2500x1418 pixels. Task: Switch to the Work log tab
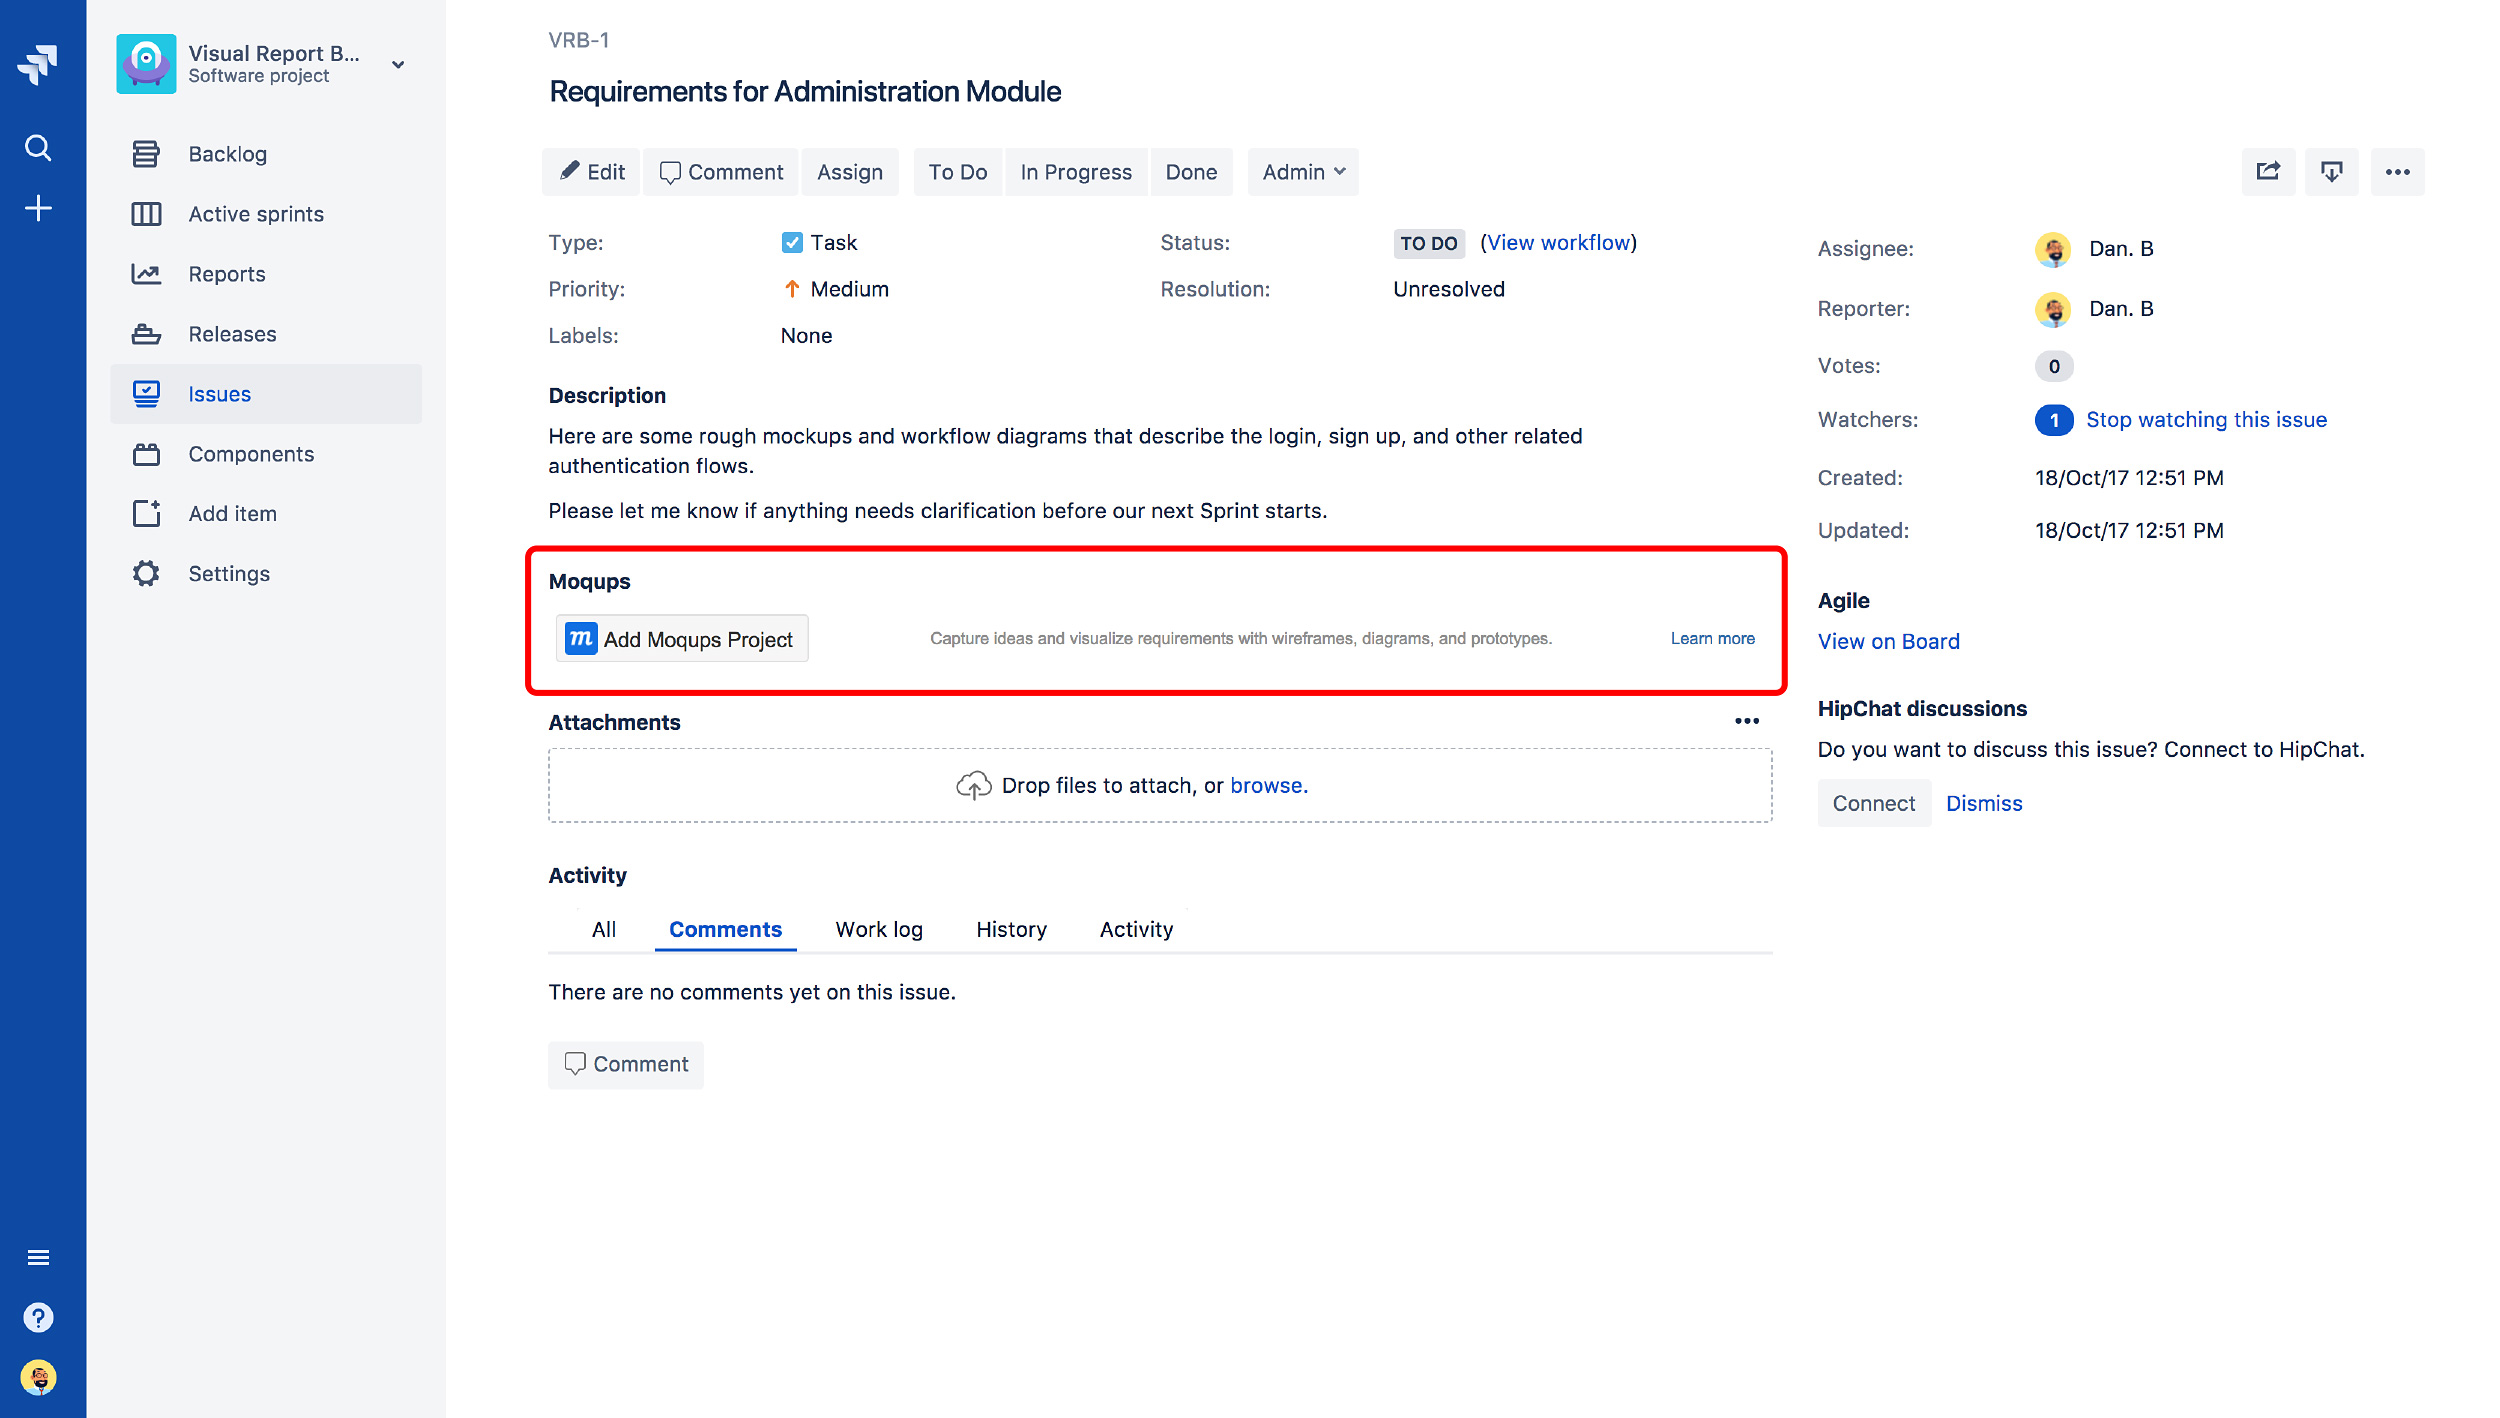pyautogui.click(x=878, y=929)
